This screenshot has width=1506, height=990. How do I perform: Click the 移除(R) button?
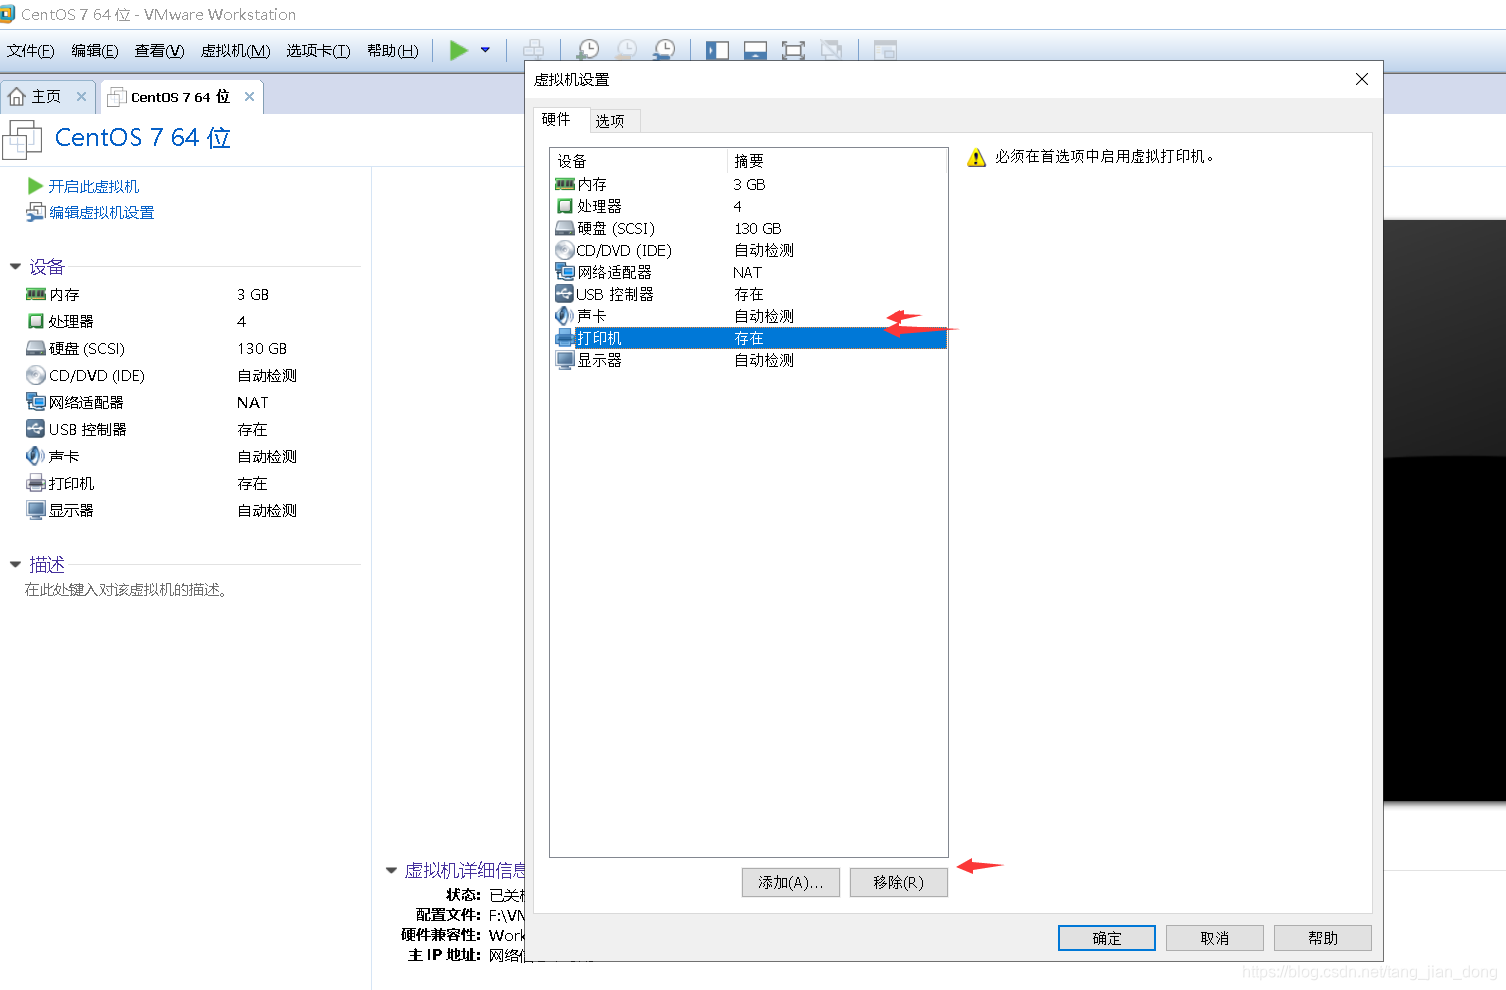pyautogui.click(x=899, y=882)
